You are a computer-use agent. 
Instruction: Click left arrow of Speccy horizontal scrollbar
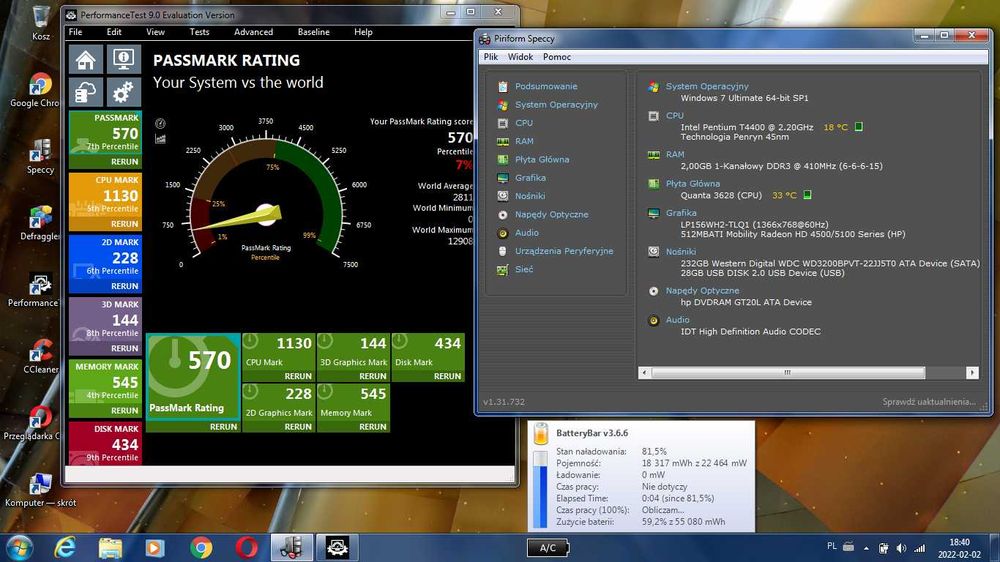(x=645, y=373)
